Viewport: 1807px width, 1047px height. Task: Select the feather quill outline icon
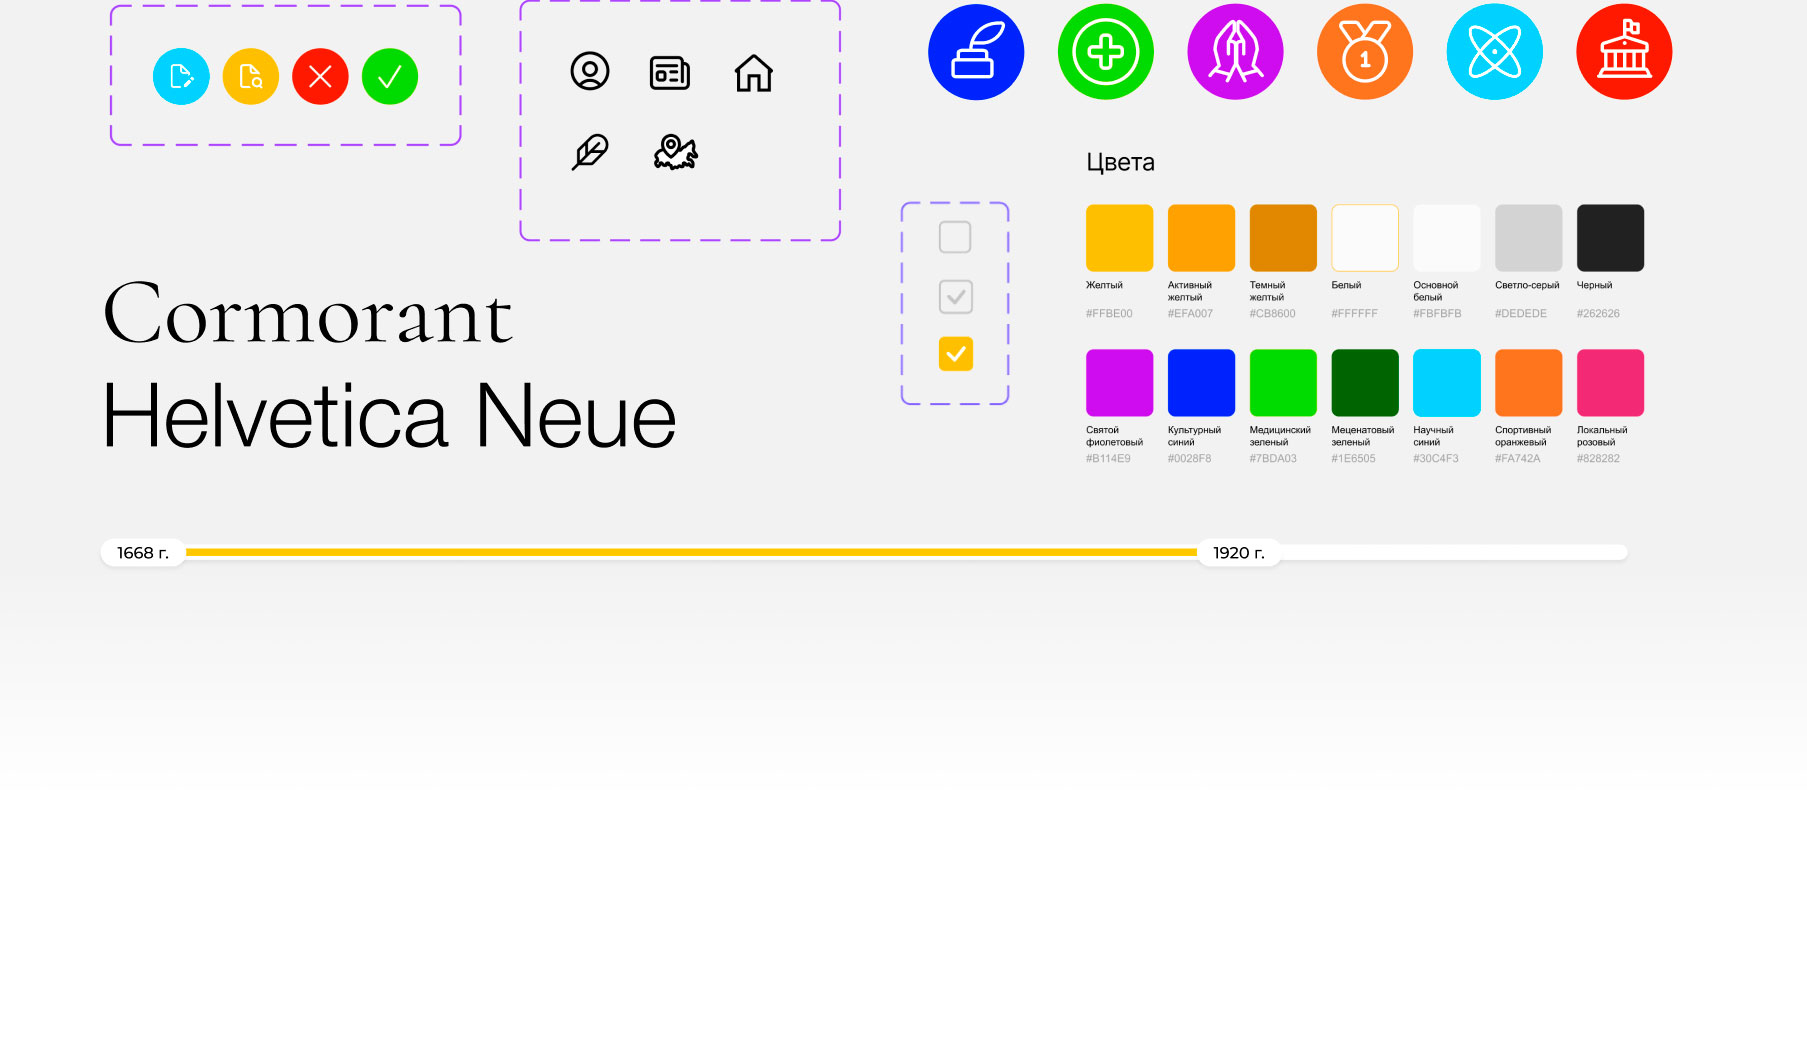(590, 152)
